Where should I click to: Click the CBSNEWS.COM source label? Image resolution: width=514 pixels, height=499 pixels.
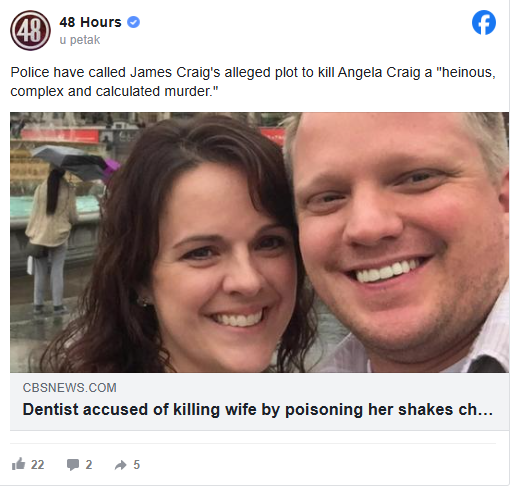point(70,388)
